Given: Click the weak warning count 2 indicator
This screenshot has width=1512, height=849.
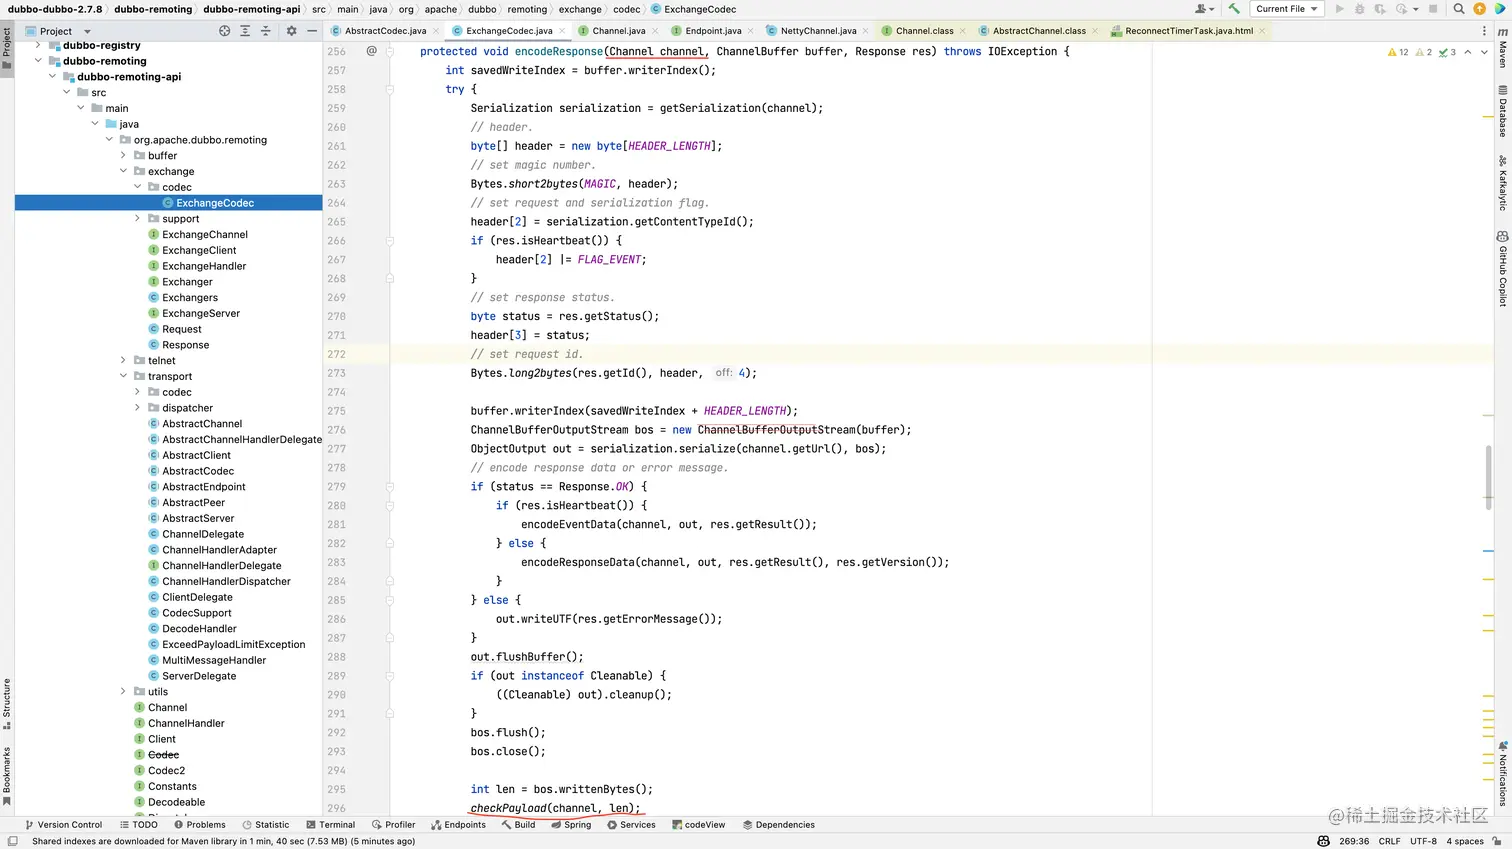Looking at the screenshot, I should click(1424, 52).
